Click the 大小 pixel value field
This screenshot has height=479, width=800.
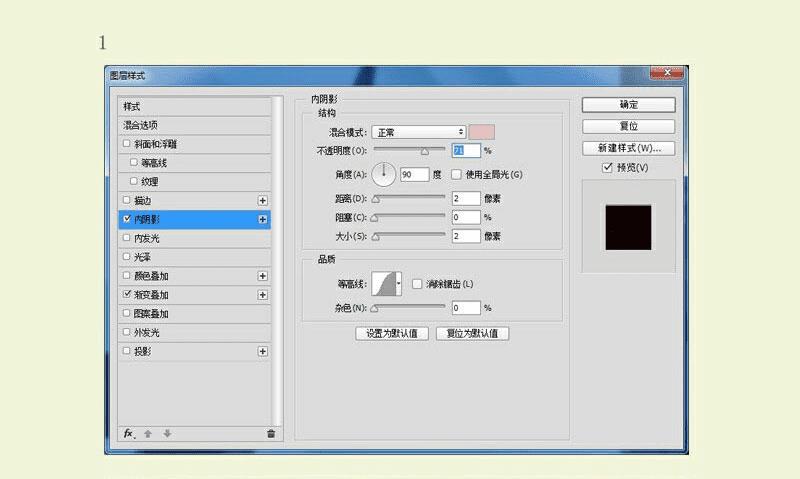466,236
